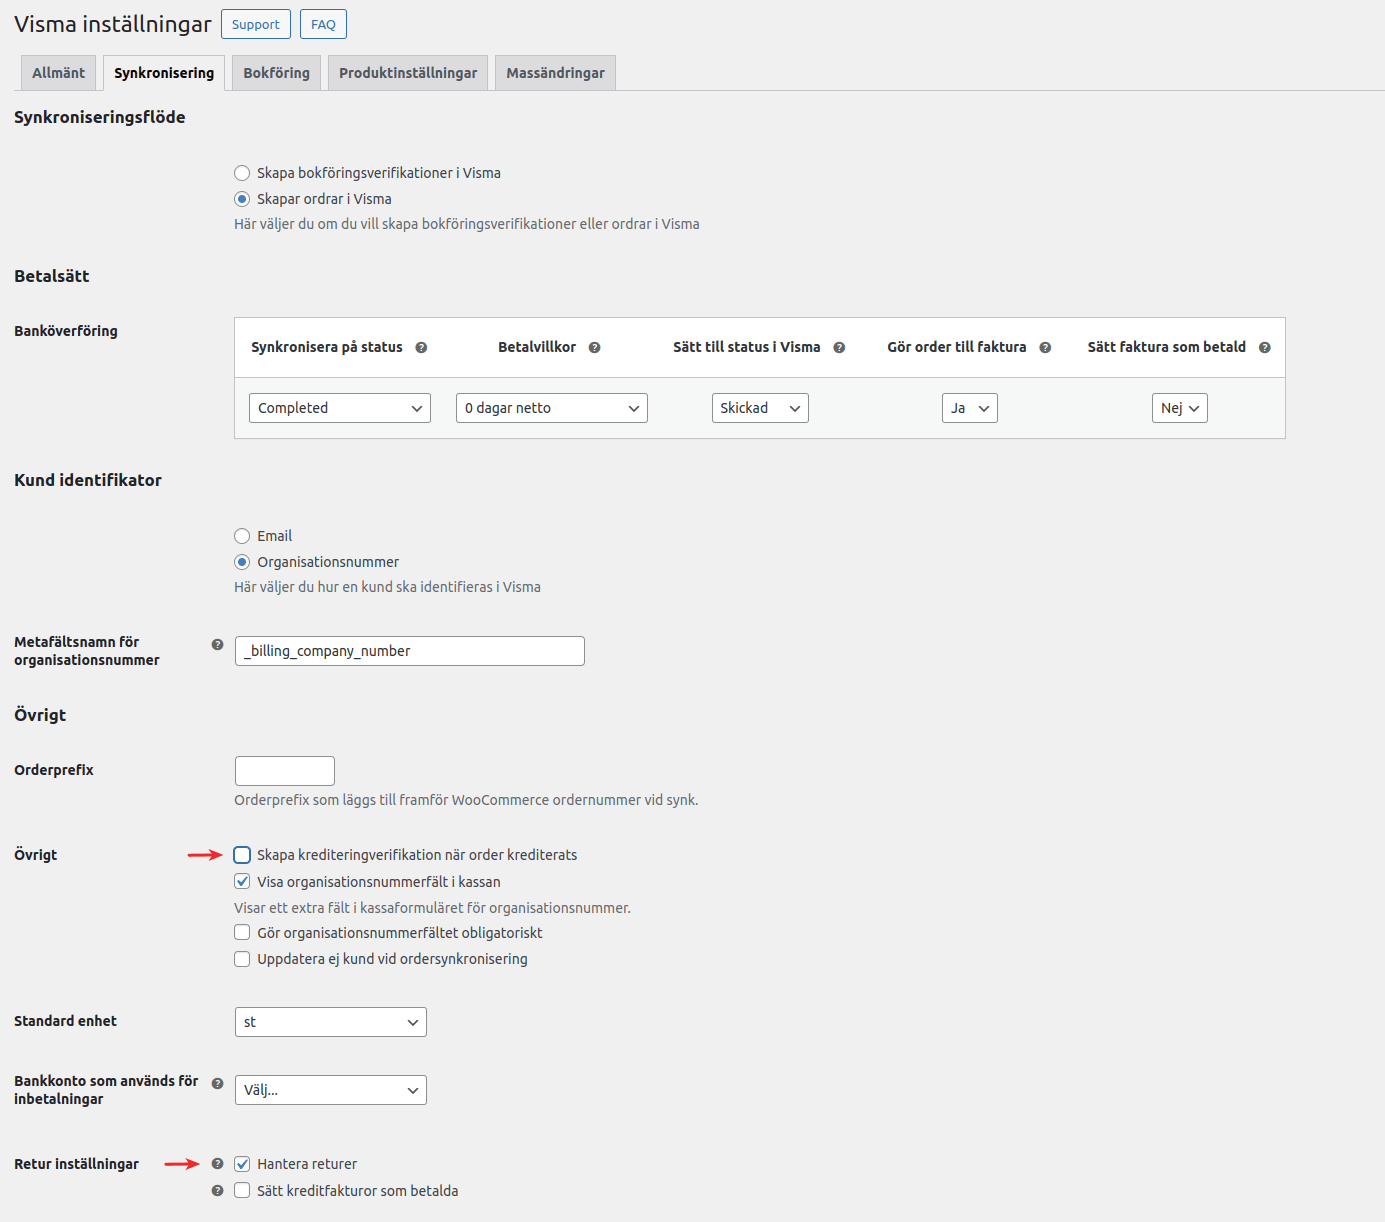
Task: Click help icon next to Sätt till status i Visma
Action: pyautogui.click(x=839, y=348)
